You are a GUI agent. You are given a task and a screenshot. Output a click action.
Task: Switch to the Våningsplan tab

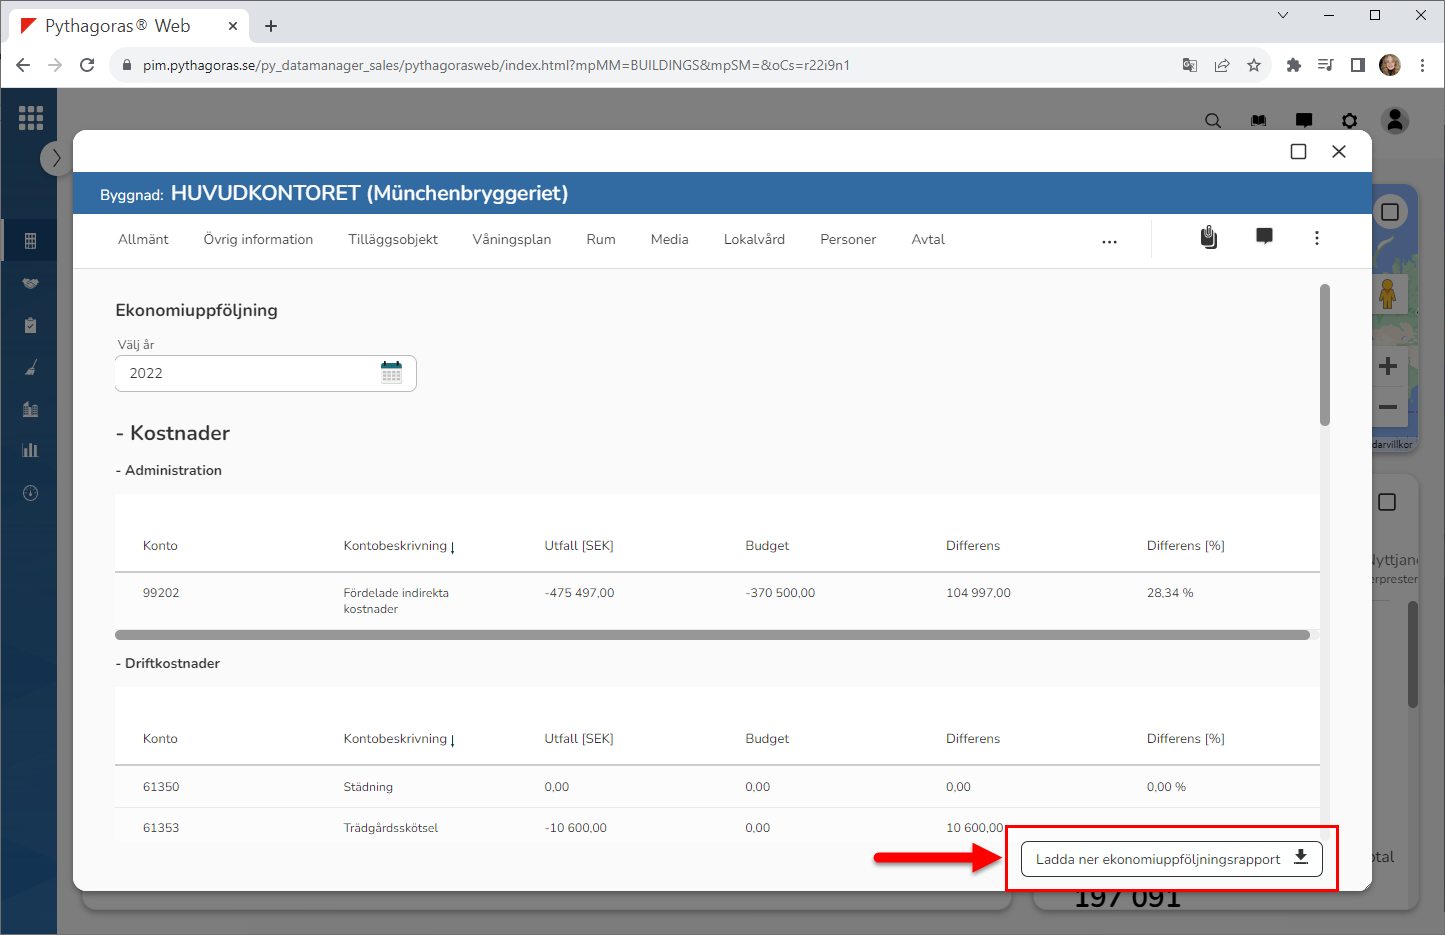[x=511, y=240]
